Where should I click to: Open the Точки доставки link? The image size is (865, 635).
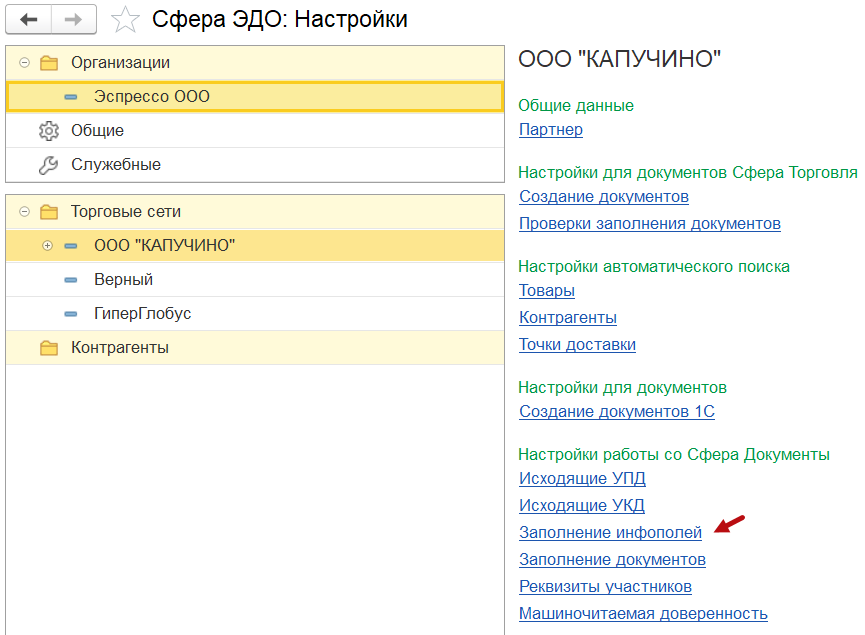click(577, 345)
